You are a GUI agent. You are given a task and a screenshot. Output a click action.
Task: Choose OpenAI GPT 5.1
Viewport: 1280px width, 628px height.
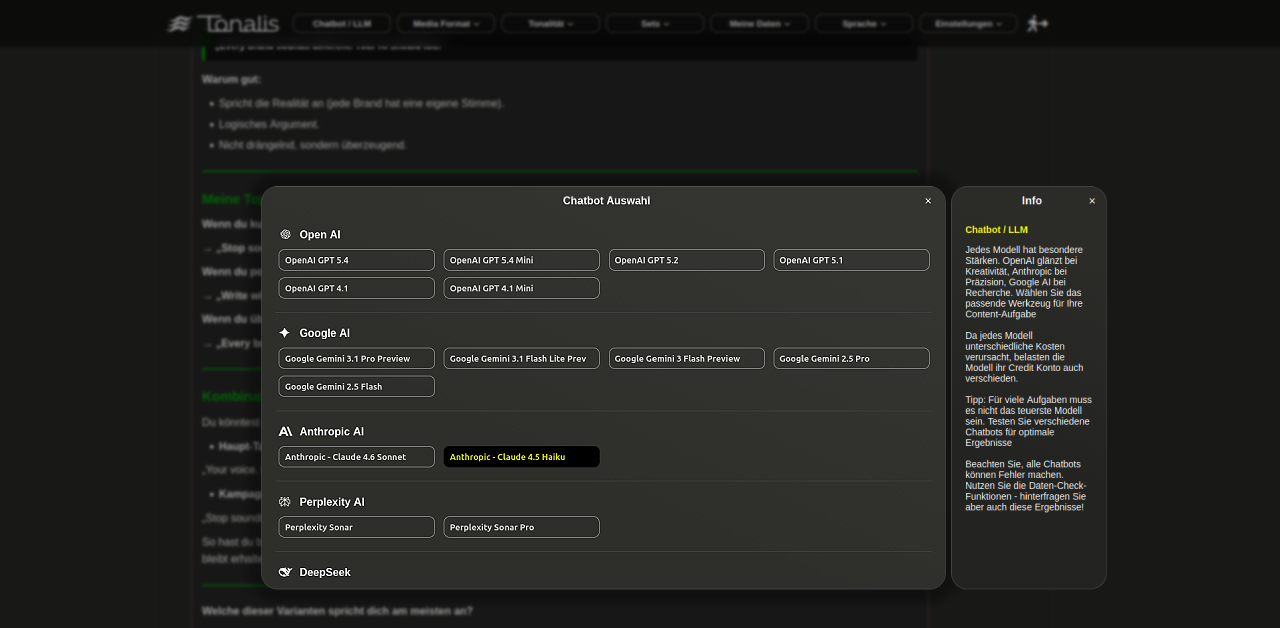pos(852,260)
